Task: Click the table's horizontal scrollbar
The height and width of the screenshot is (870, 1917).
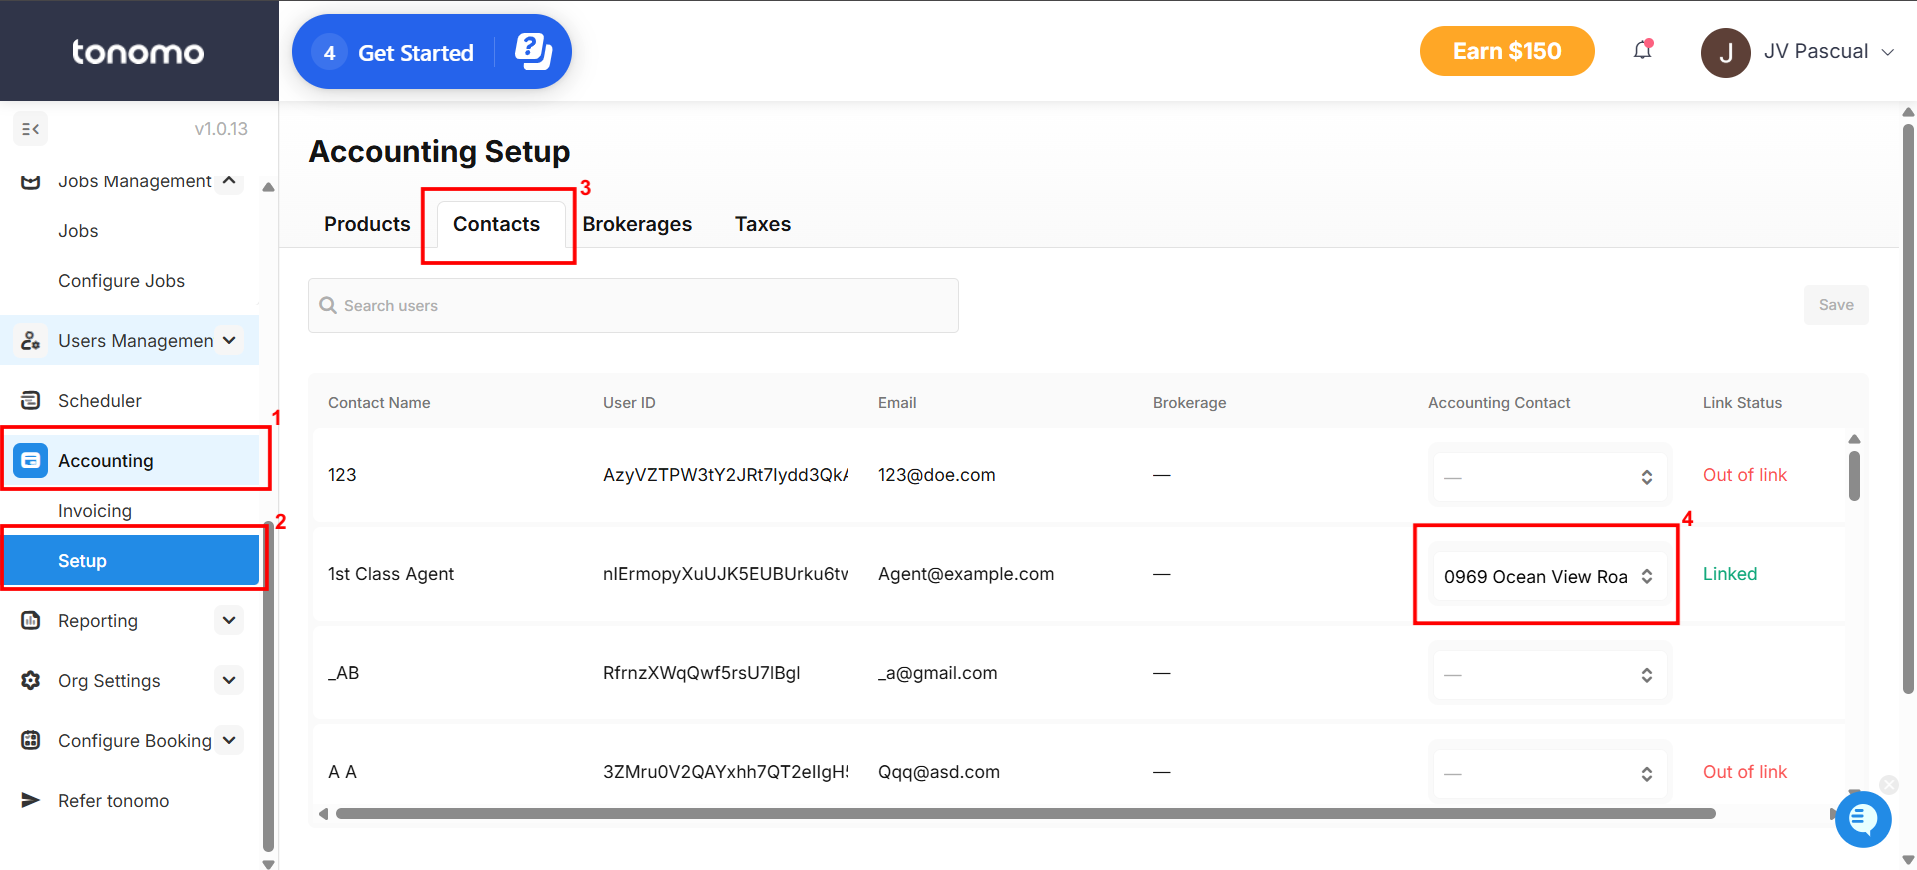Action: click(x=1025, y=814)
